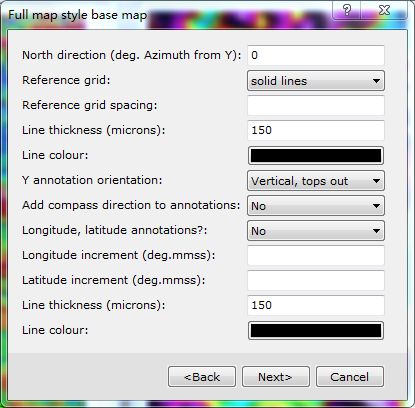The height and width of the screenshot is (408, 415).
Task: Click the Latitude increment input field
Action: coord(316,280)
